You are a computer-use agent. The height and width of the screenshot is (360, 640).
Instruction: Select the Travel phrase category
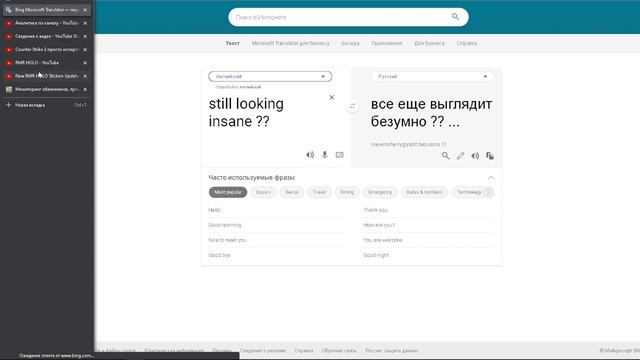(319, 192)
